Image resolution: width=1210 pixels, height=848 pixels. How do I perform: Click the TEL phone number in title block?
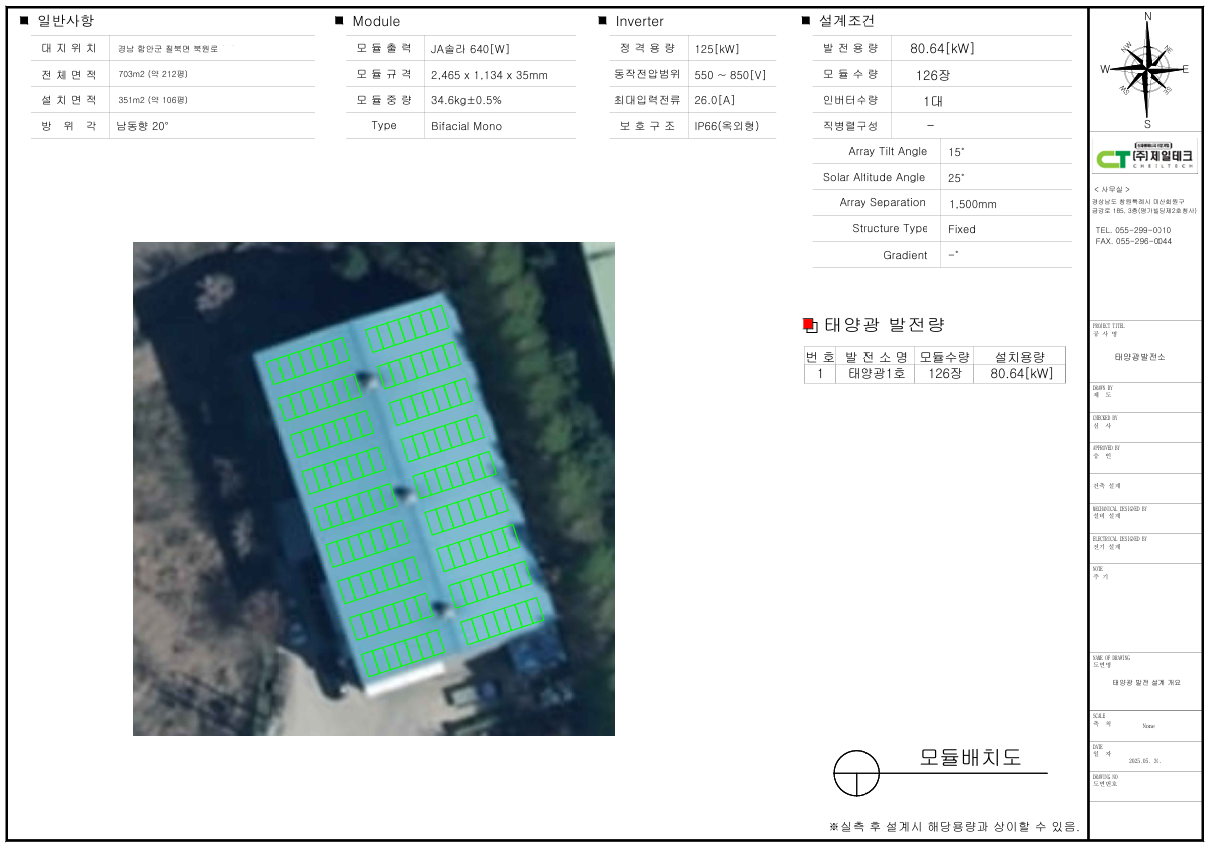pyautogui.click(x=1133, y=230)
